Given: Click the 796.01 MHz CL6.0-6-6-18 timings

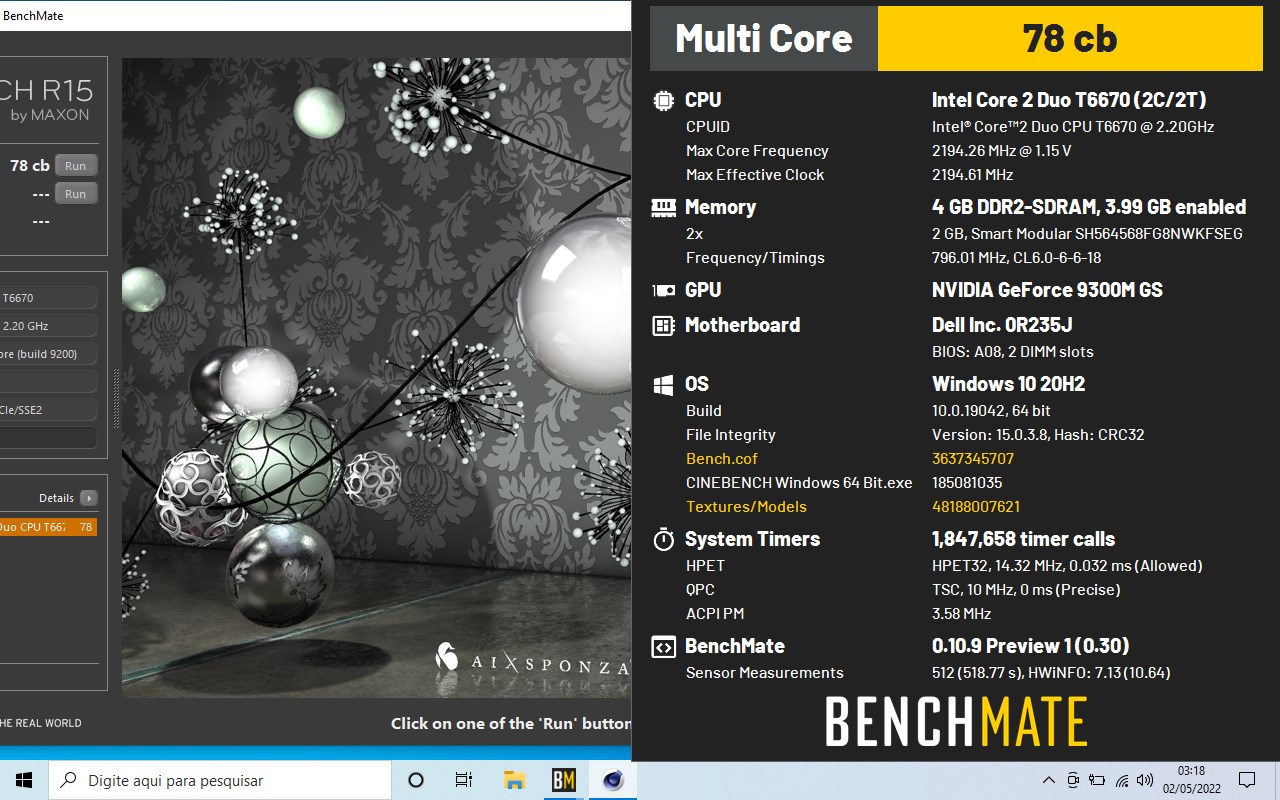Looking at the screenshot, I should pos(1016,258).
